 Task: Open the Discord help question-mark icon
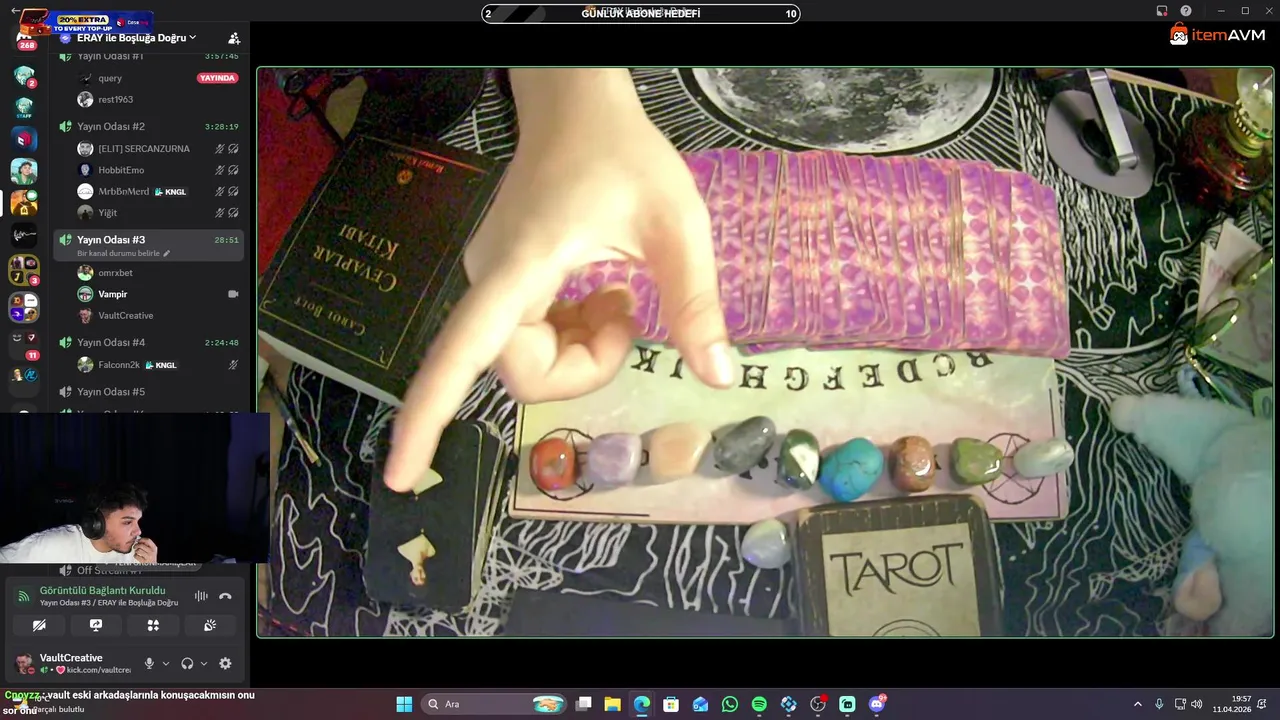click(x=1186, y=11)
